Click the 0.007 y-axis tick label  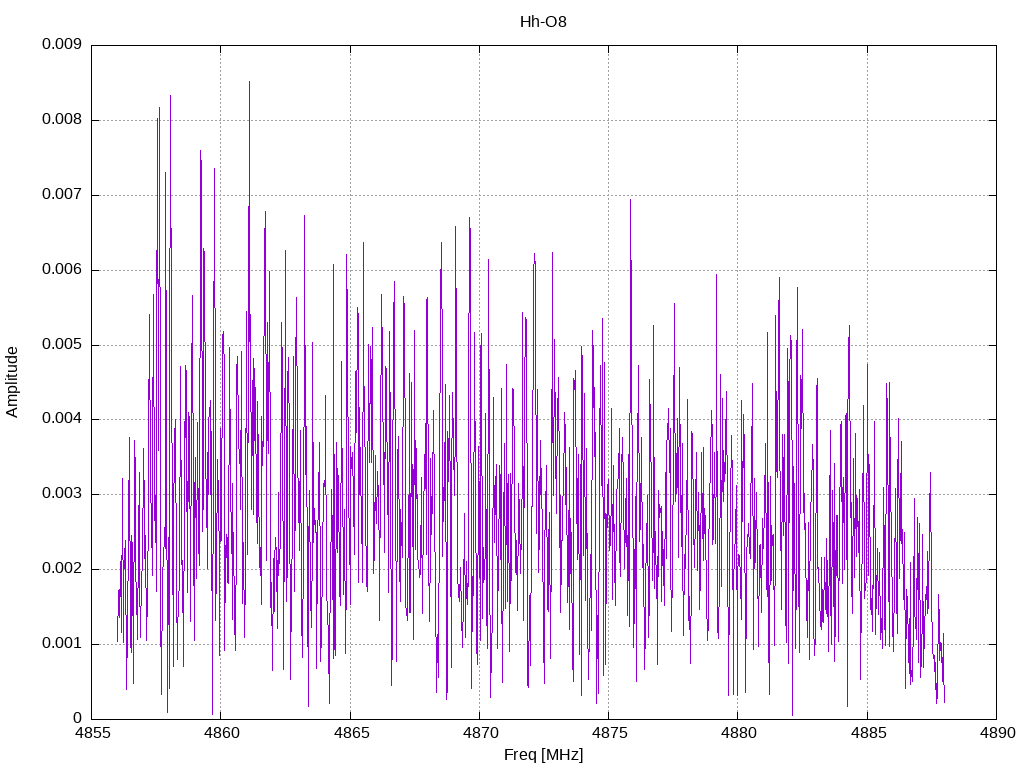click(62, 195)
